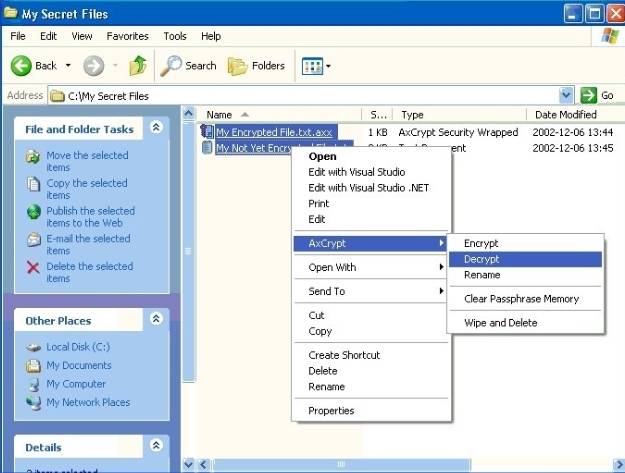The image size is (625, 473).
Task: Click Publish the selected items link
Action: tap(90, 217)
